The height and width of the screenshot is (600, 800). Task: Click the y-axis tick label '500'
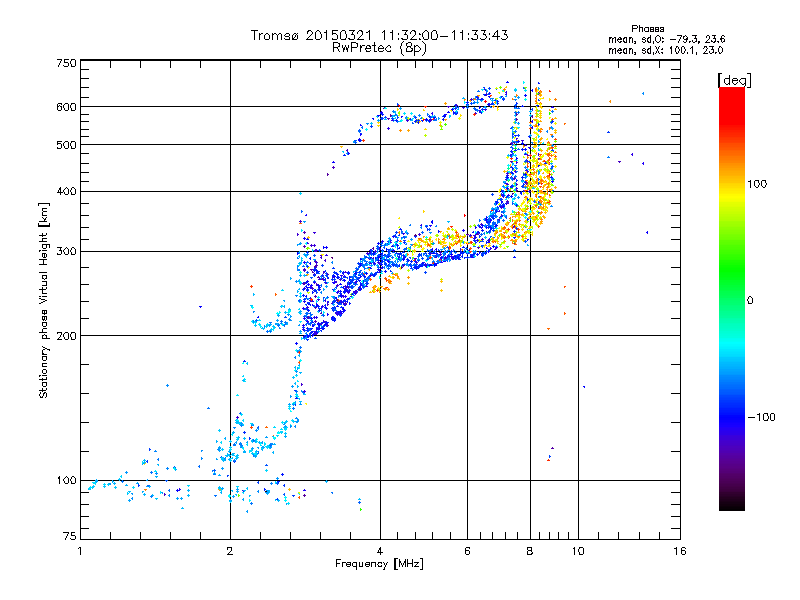66,145
